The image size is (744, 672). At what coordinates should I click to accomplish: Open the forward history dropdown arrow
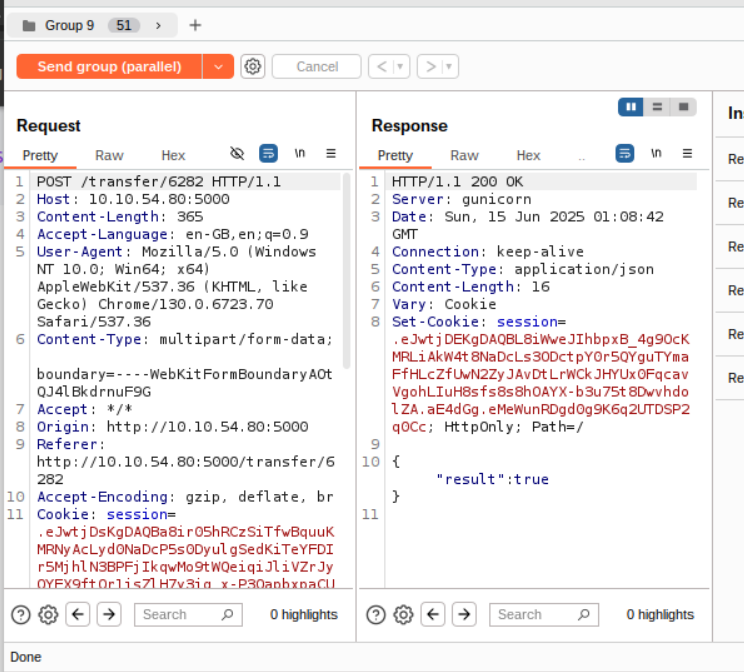[x=449, y=66]
